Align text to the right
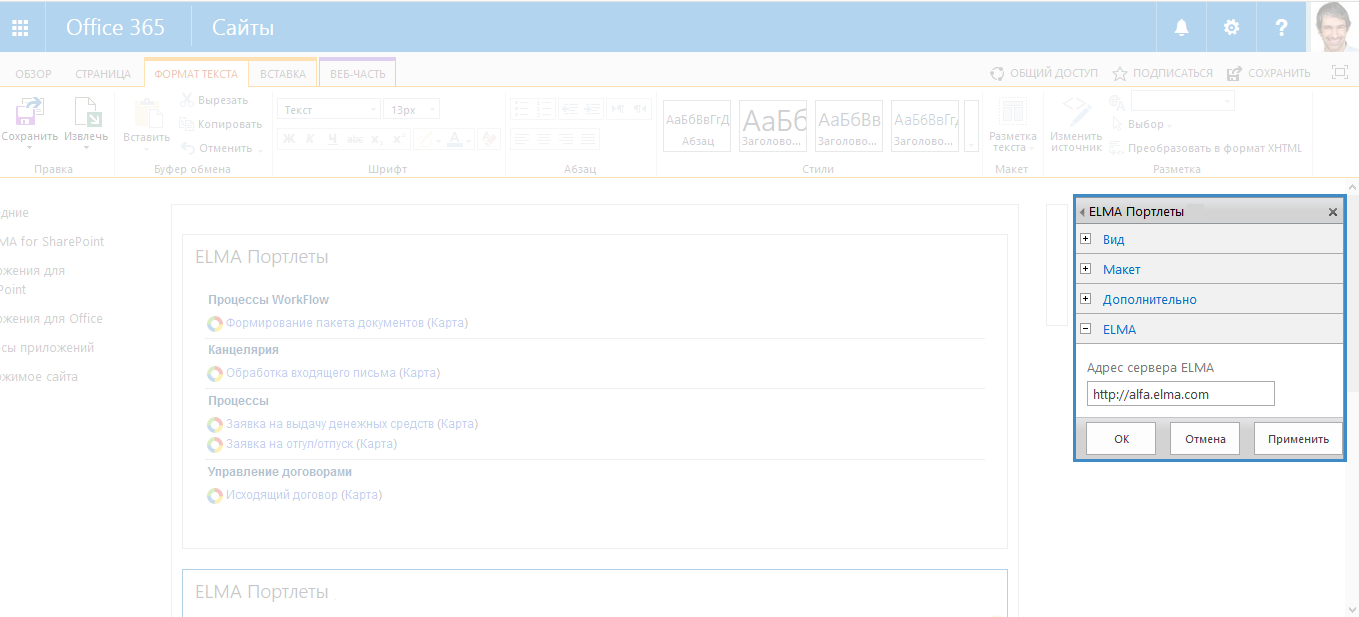 [568, 139]
